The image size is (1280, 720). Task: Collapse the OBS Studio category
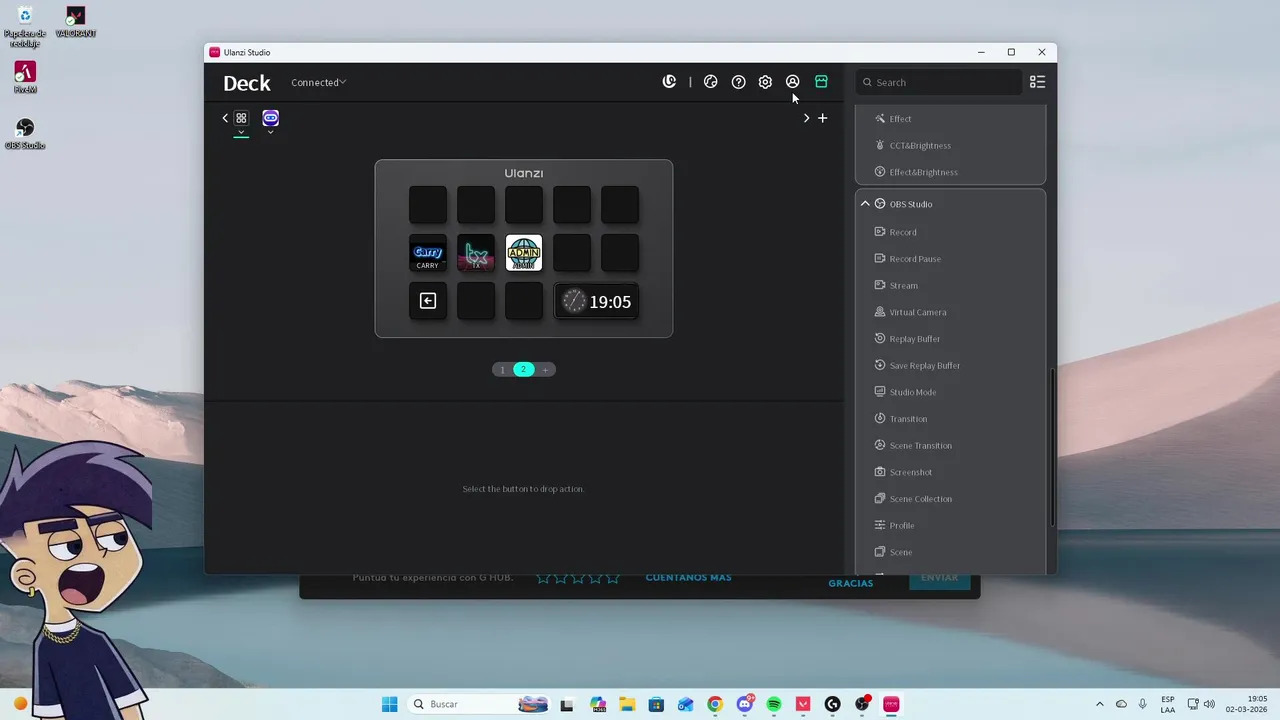click(x=865, y=204)
